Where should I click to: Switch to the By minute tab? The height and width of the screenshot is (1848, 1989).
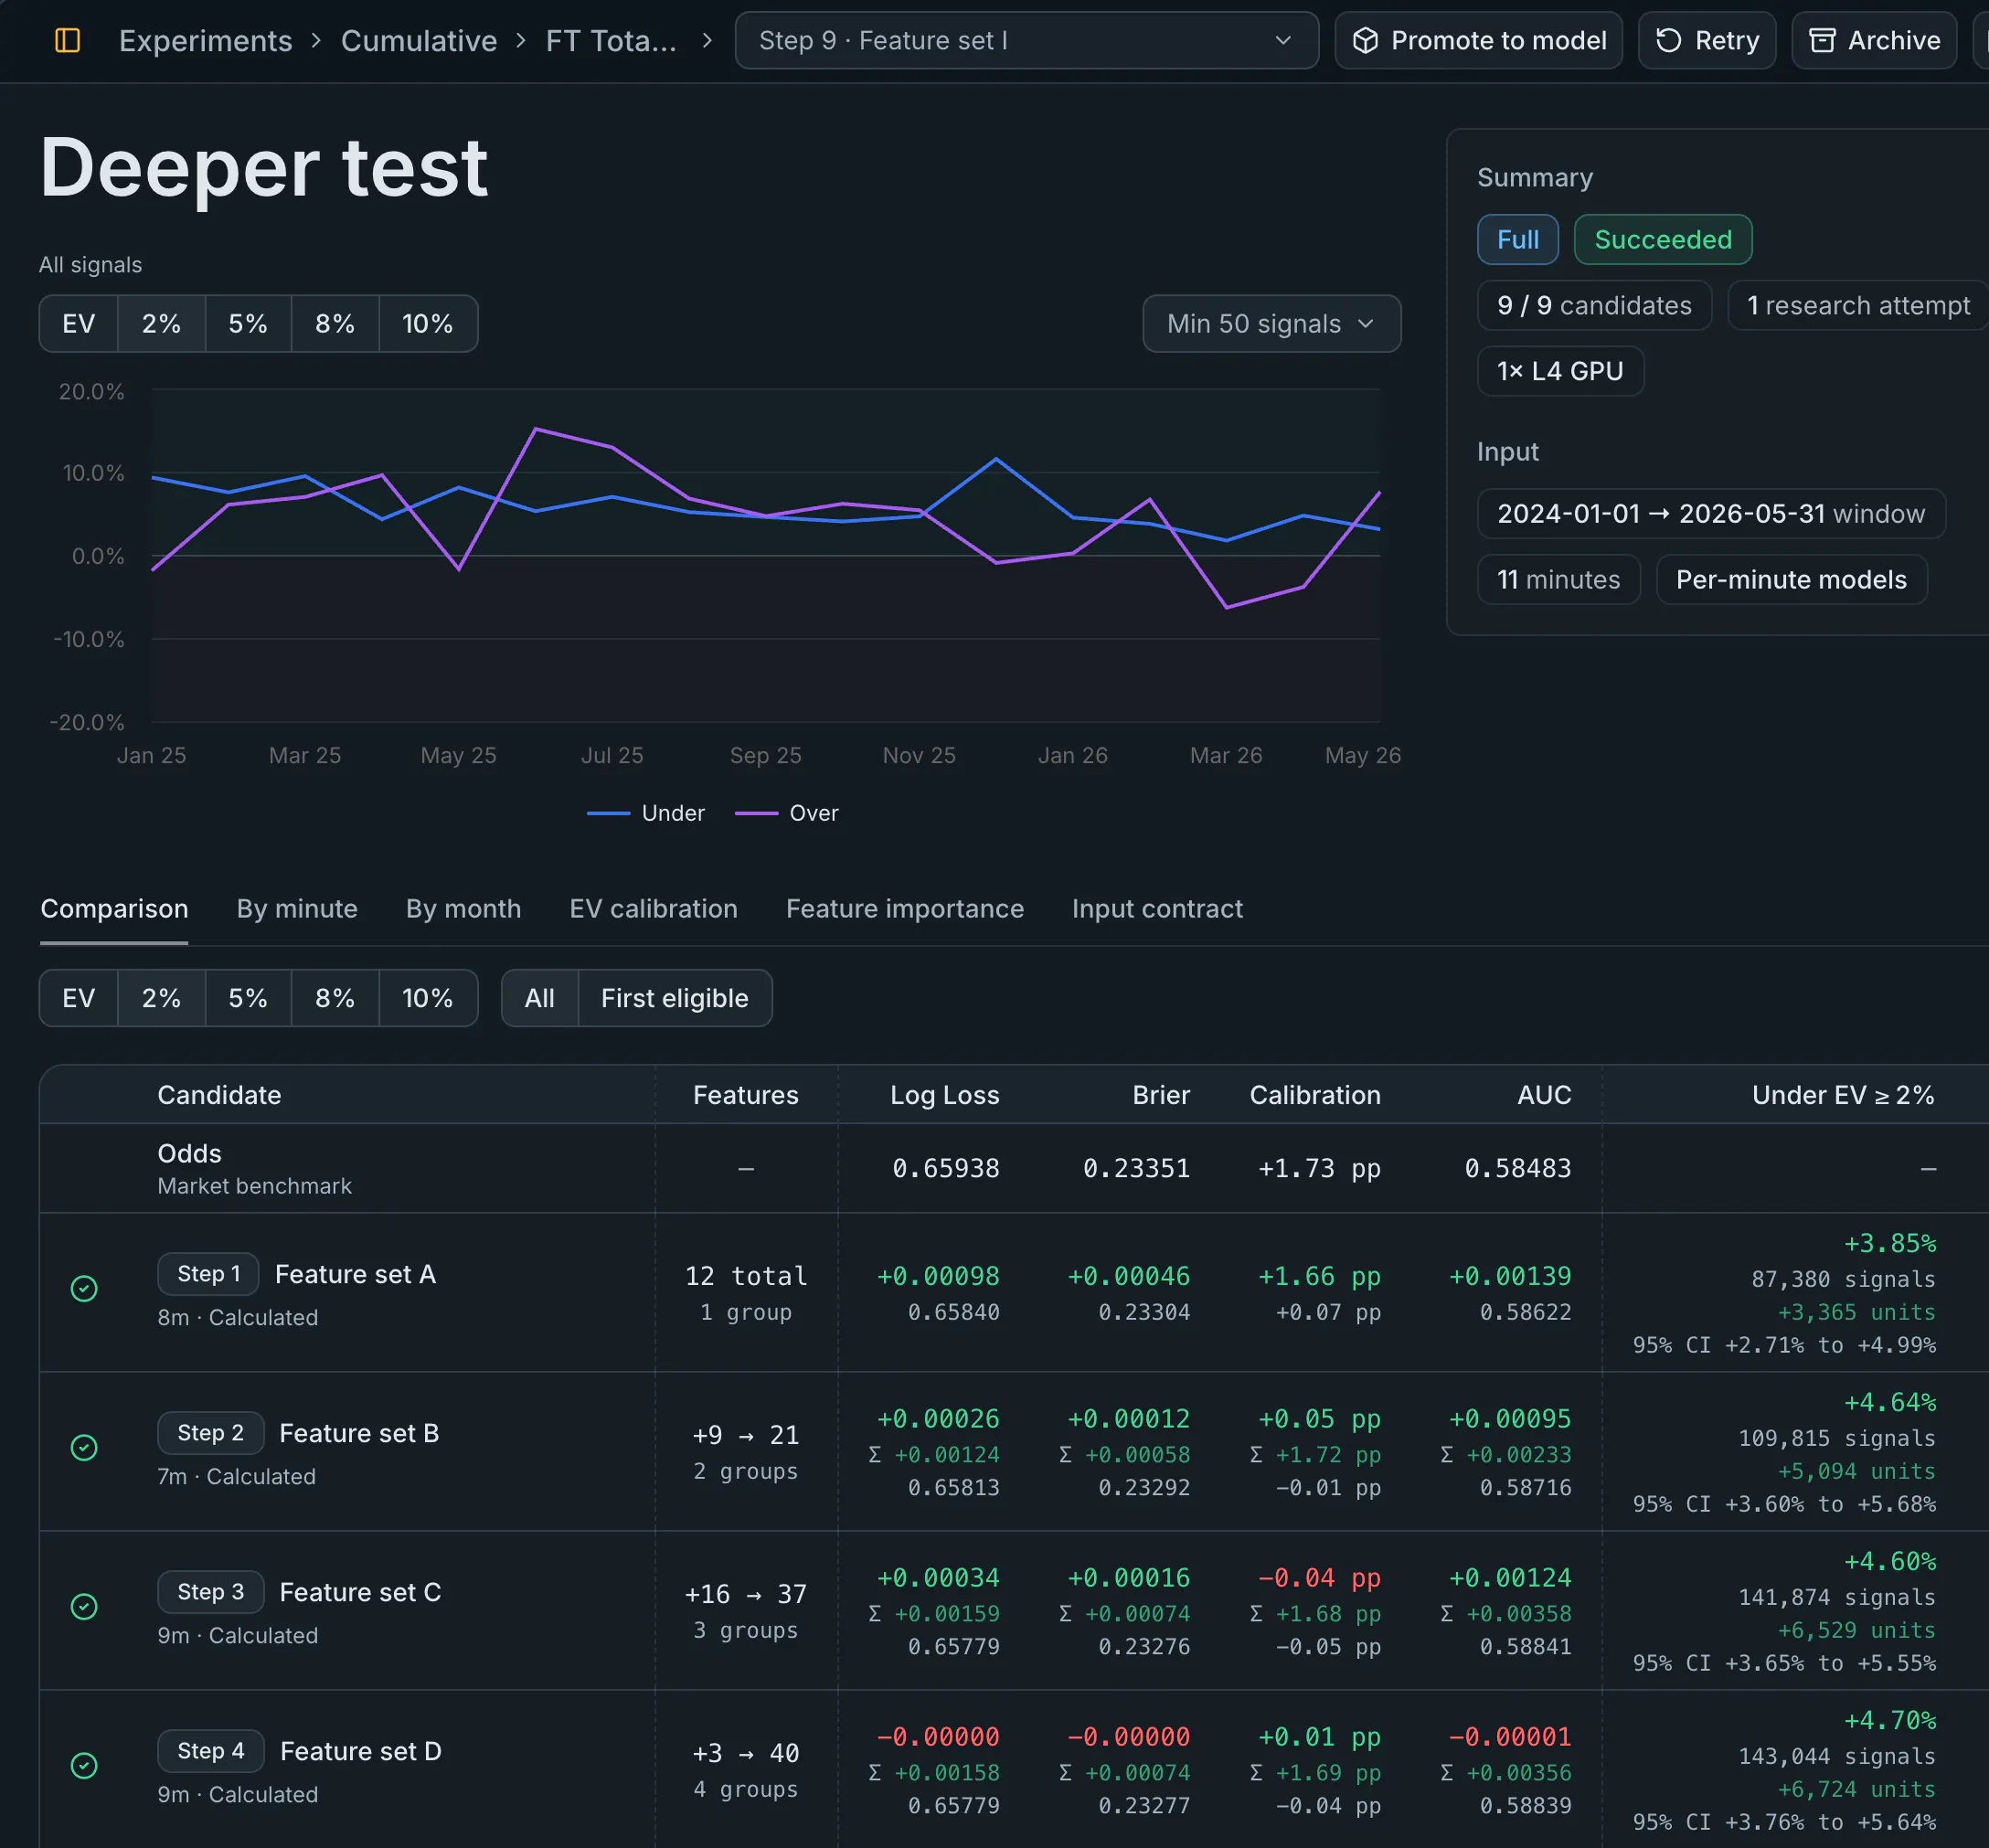[297, 908]
